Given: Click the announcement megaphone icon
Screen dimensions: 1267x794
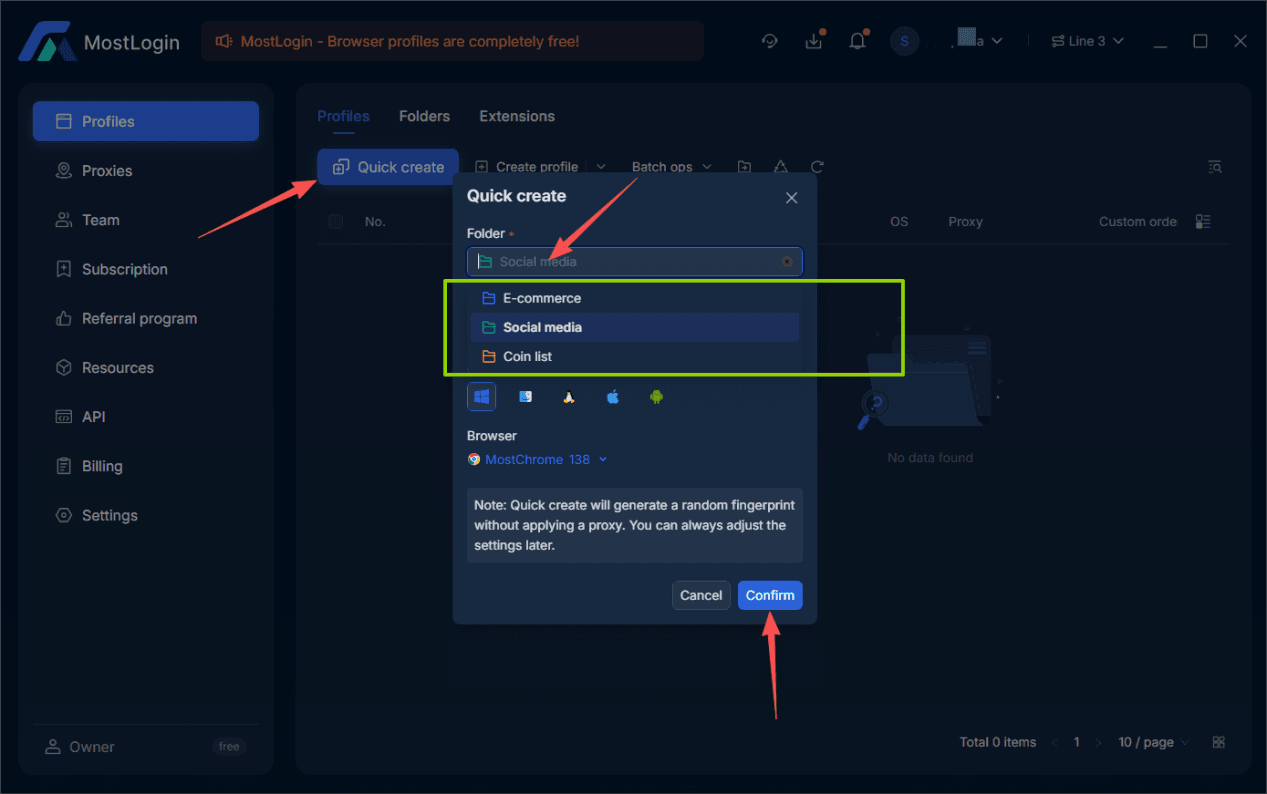Looking at the screenshot, I should point(223,41).
